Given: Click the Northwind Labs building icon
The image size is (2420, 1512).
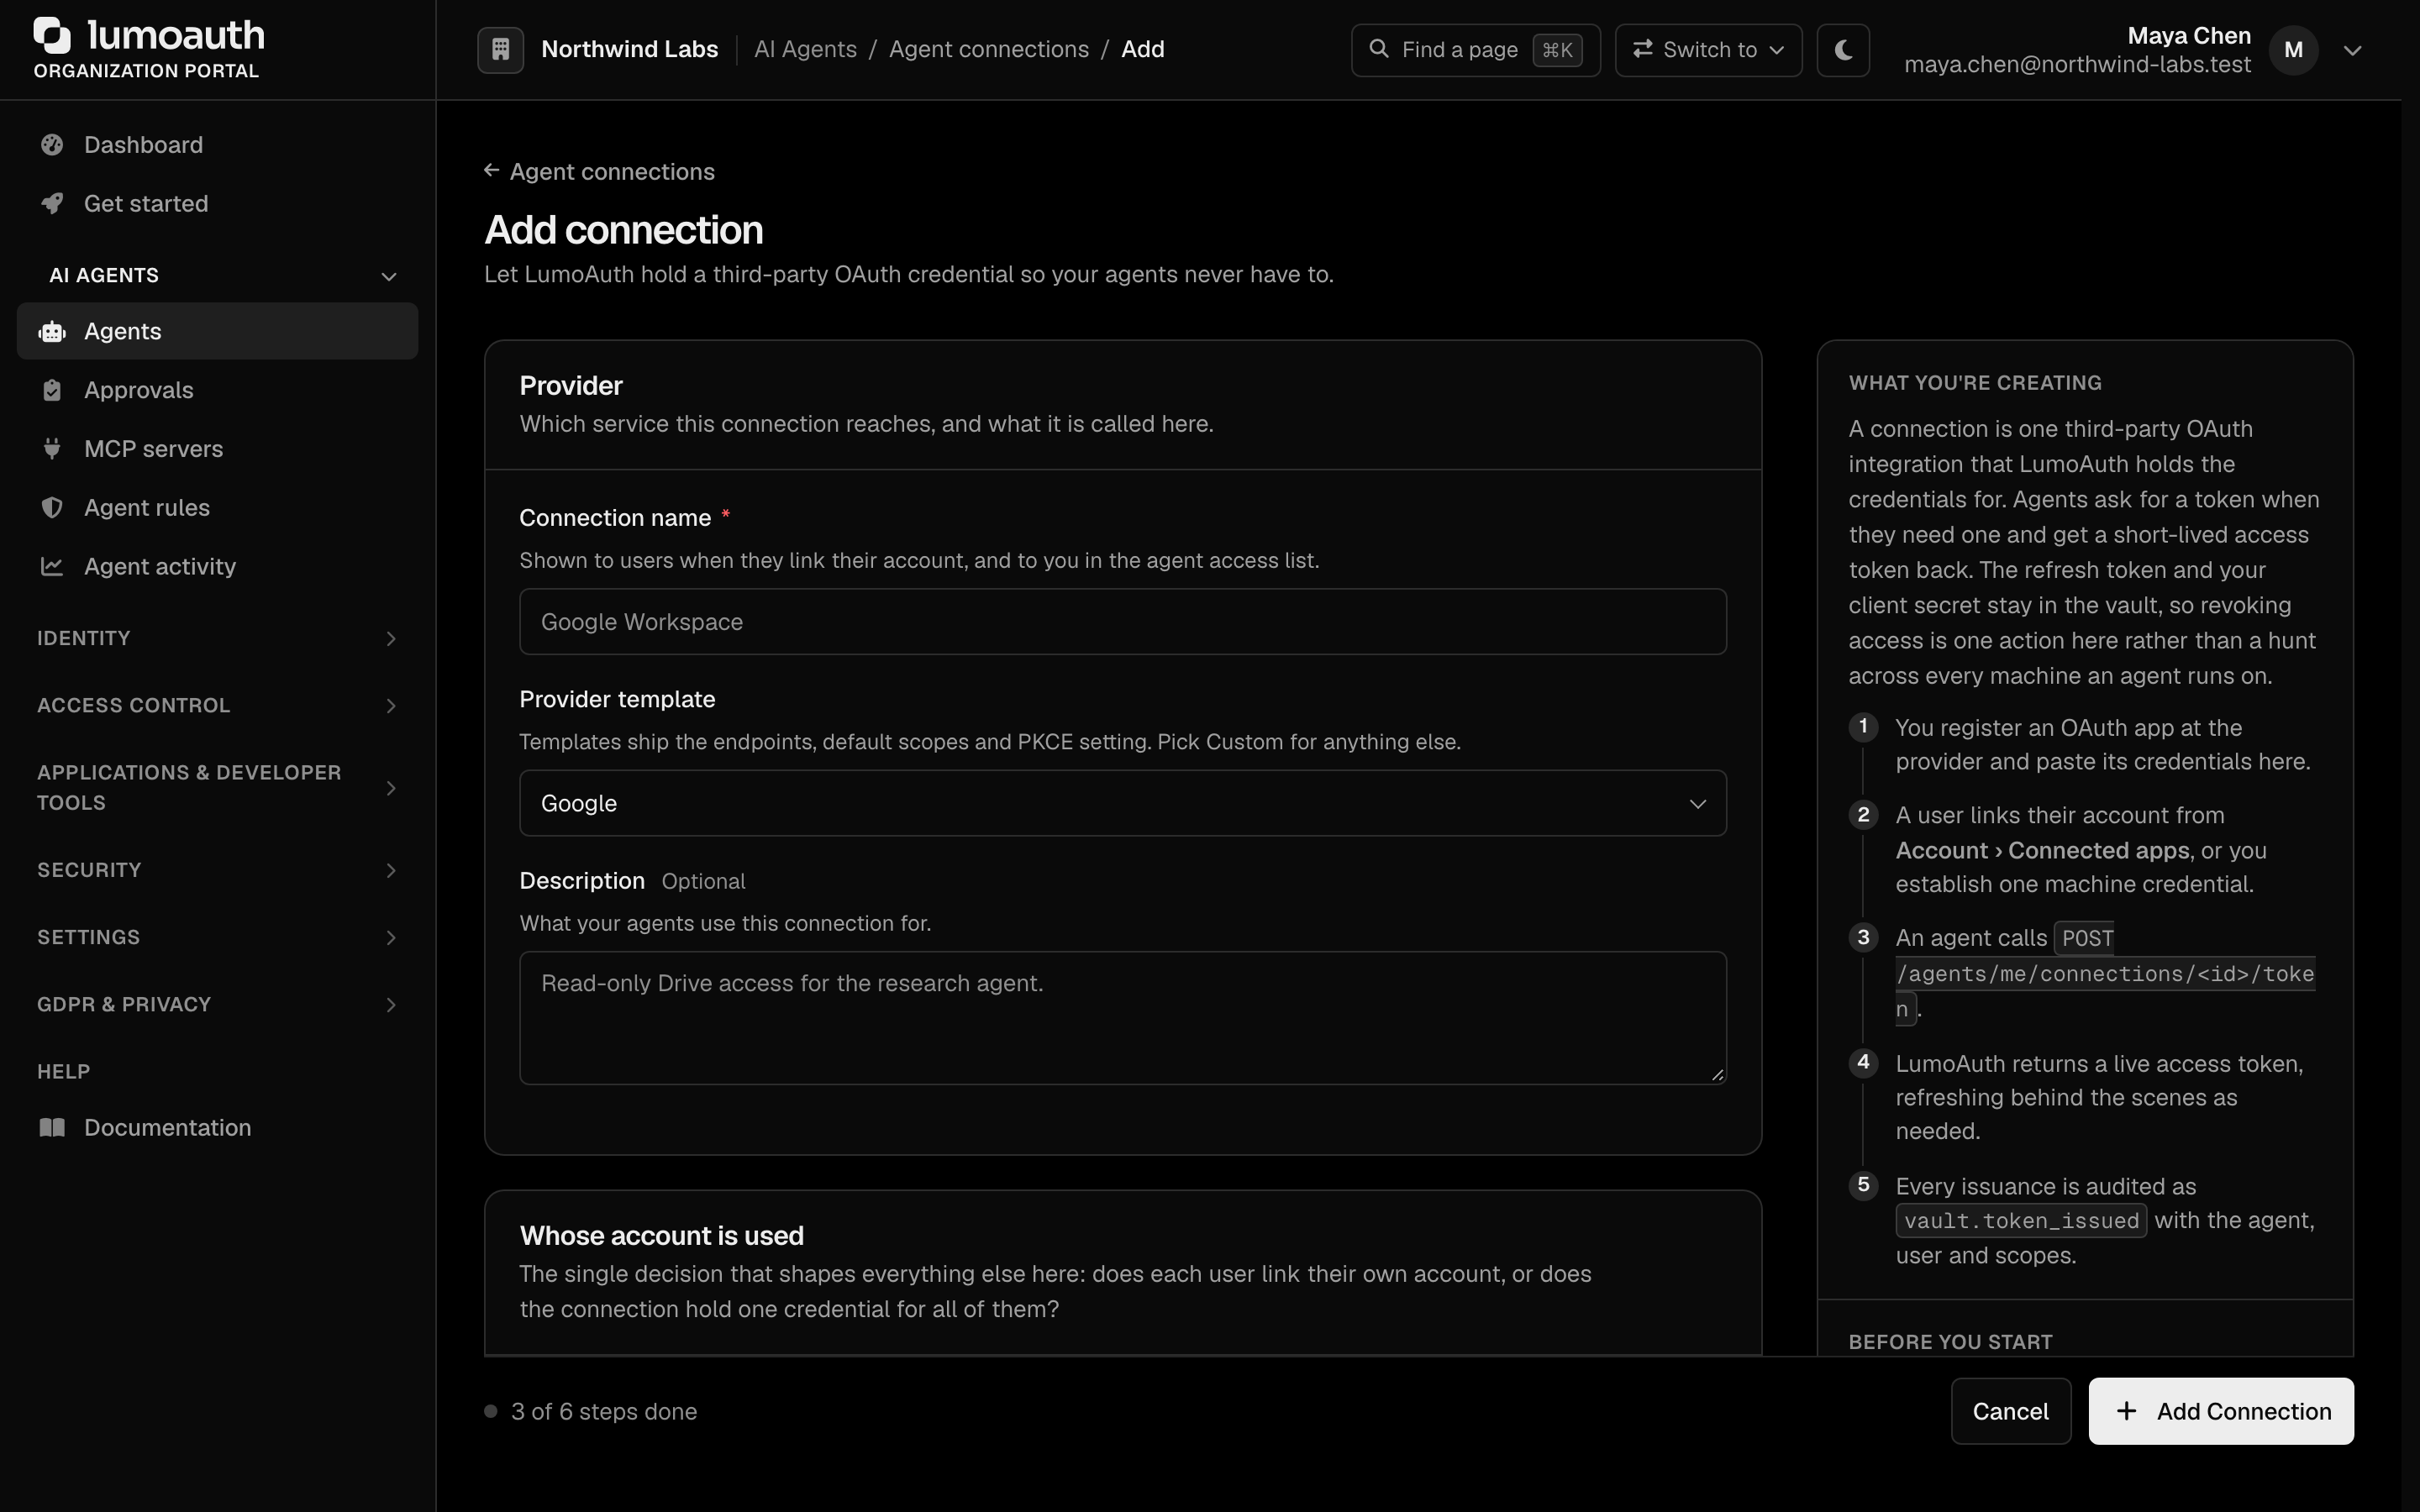Looking at the screenshot, I should [x=501, y=49].
